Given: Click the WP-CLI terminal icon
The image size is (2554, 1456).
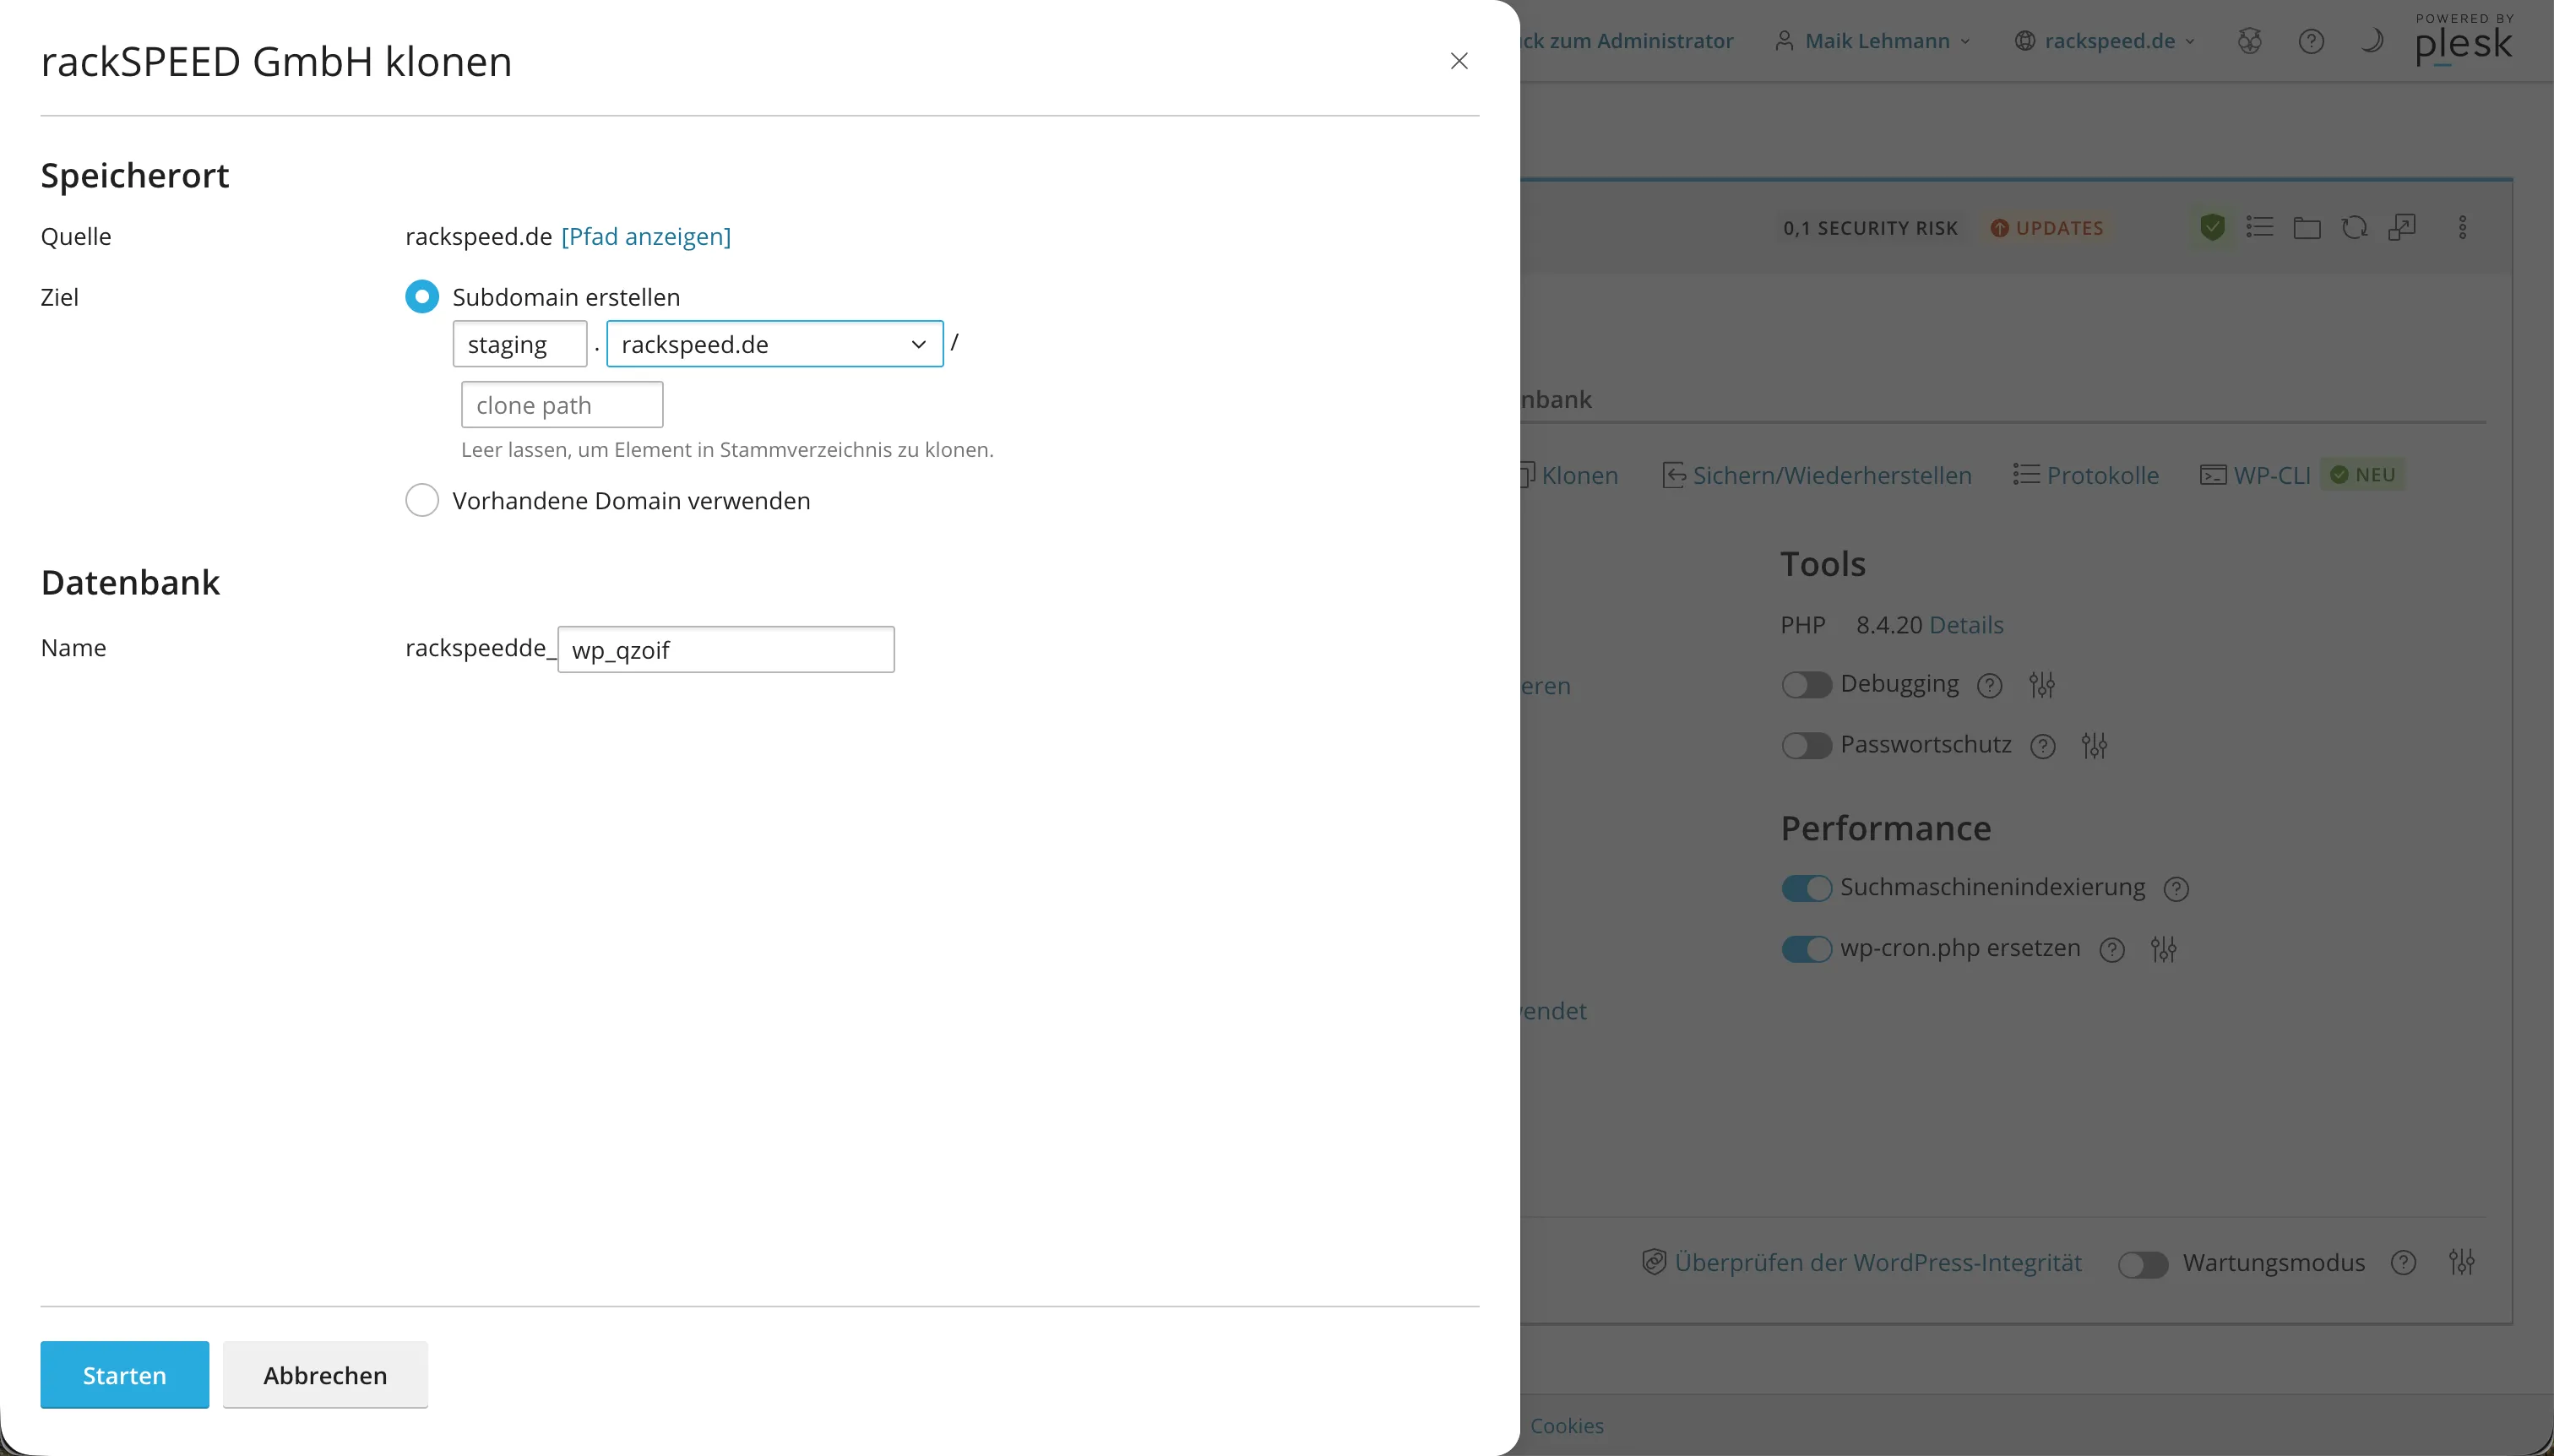Looking at the screenshot, I should tap(2213, 475).
